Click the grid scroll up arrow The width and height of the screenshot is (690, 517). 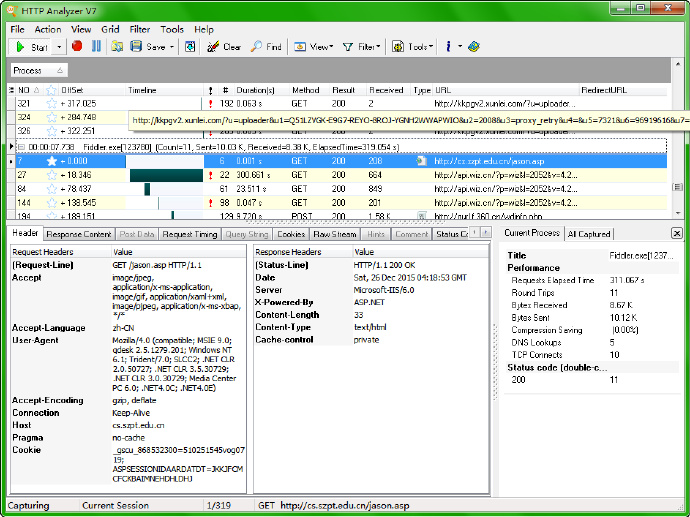(678, 65)
